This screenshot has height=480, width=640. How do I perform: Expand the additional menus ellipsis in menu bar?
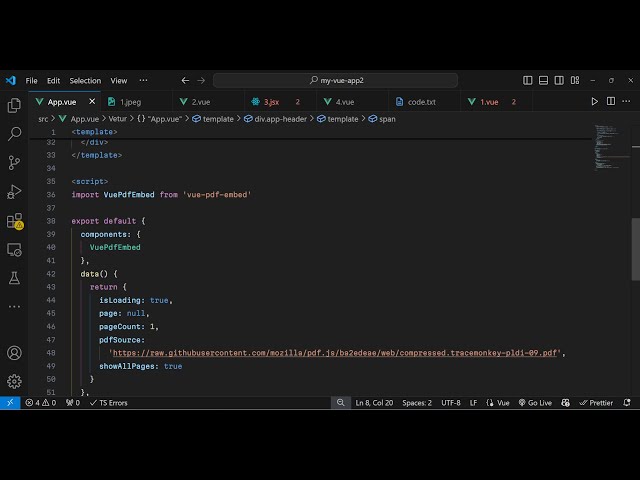[x=143, y=80]
